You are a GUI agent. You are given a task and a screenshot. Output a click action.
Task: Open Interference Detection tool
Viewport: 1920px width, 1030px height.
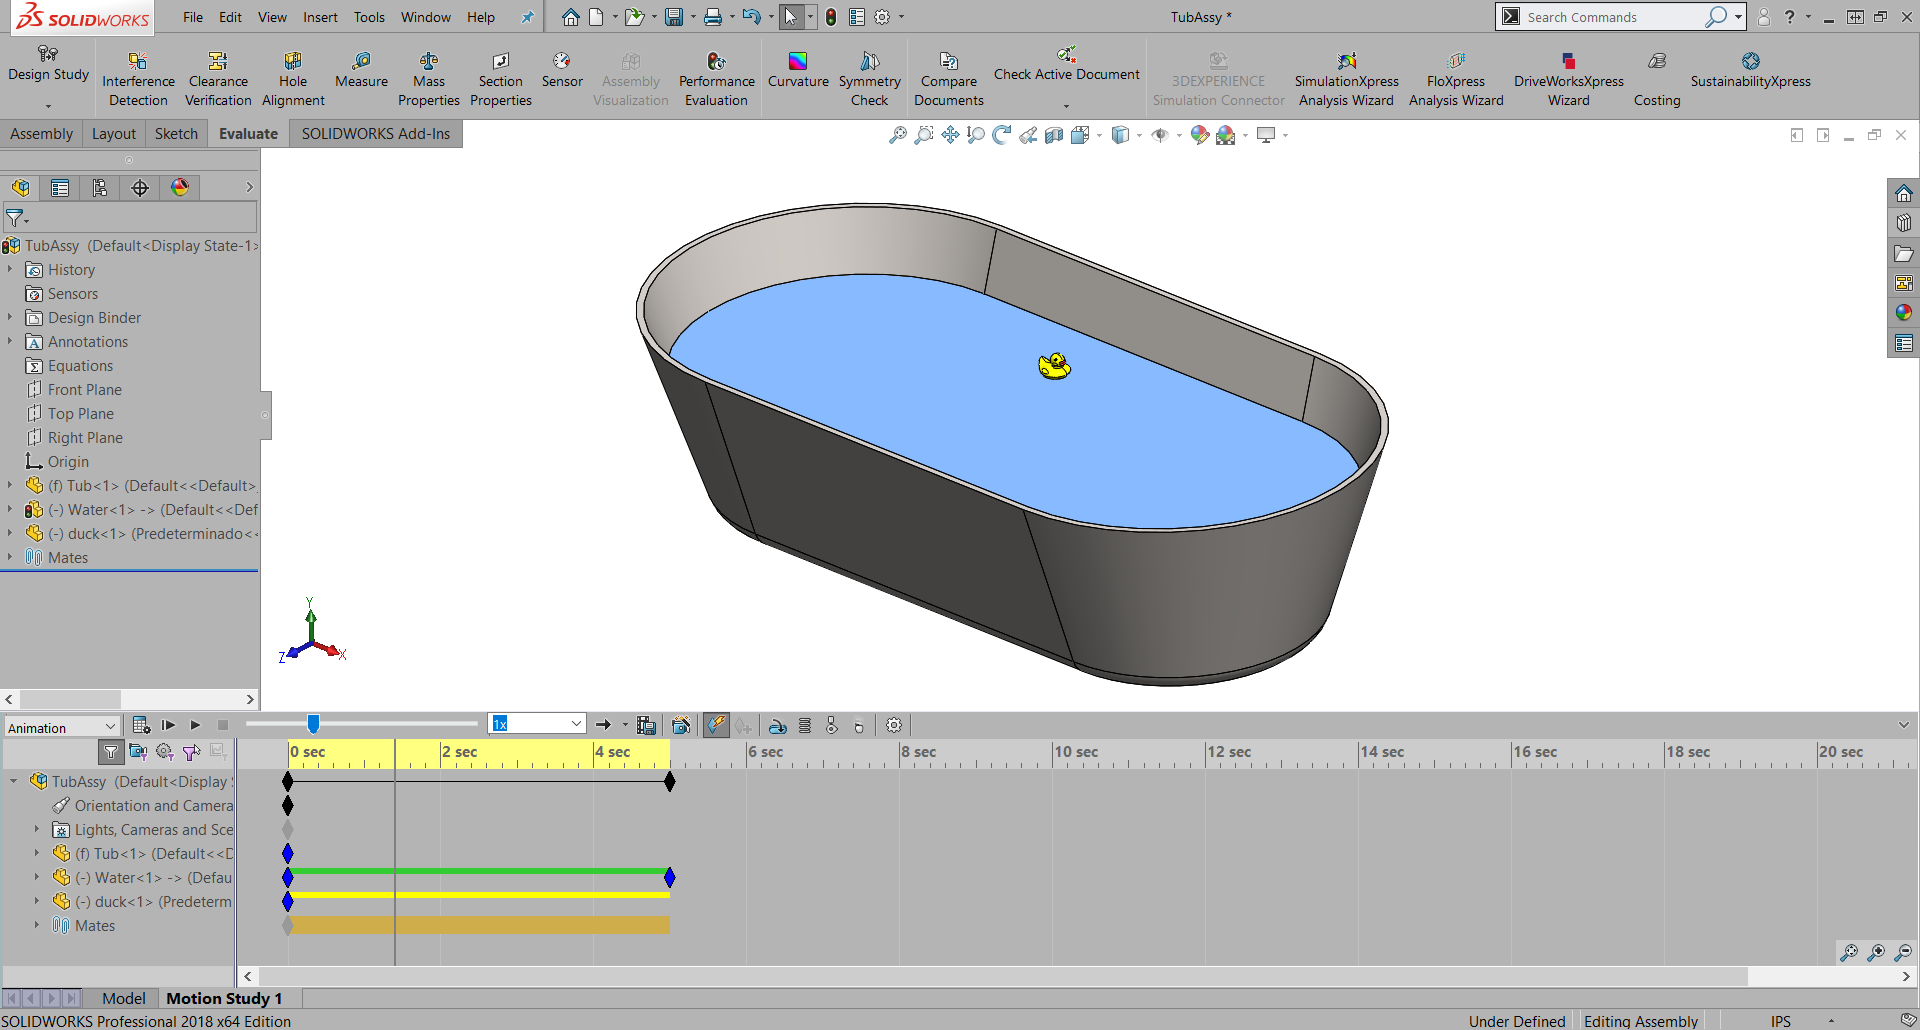click(x=138, y=79)
